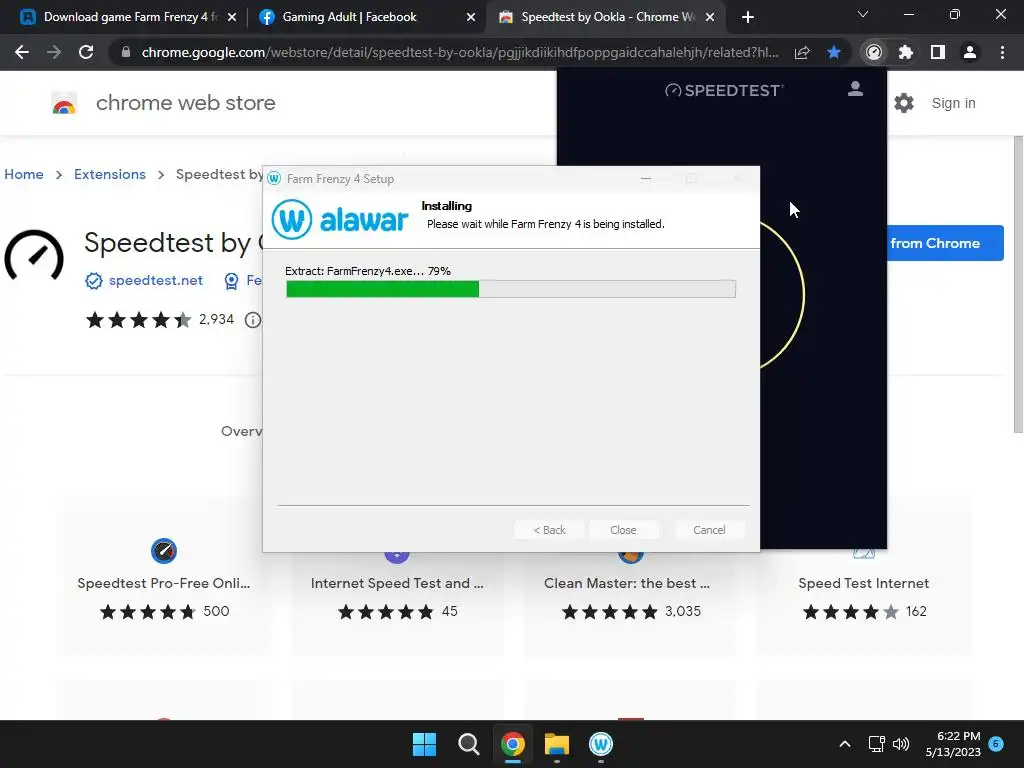Viewport: 1024px width, 768px height.
Task: Open the notification count badge
Action: (x=996, y=743)
